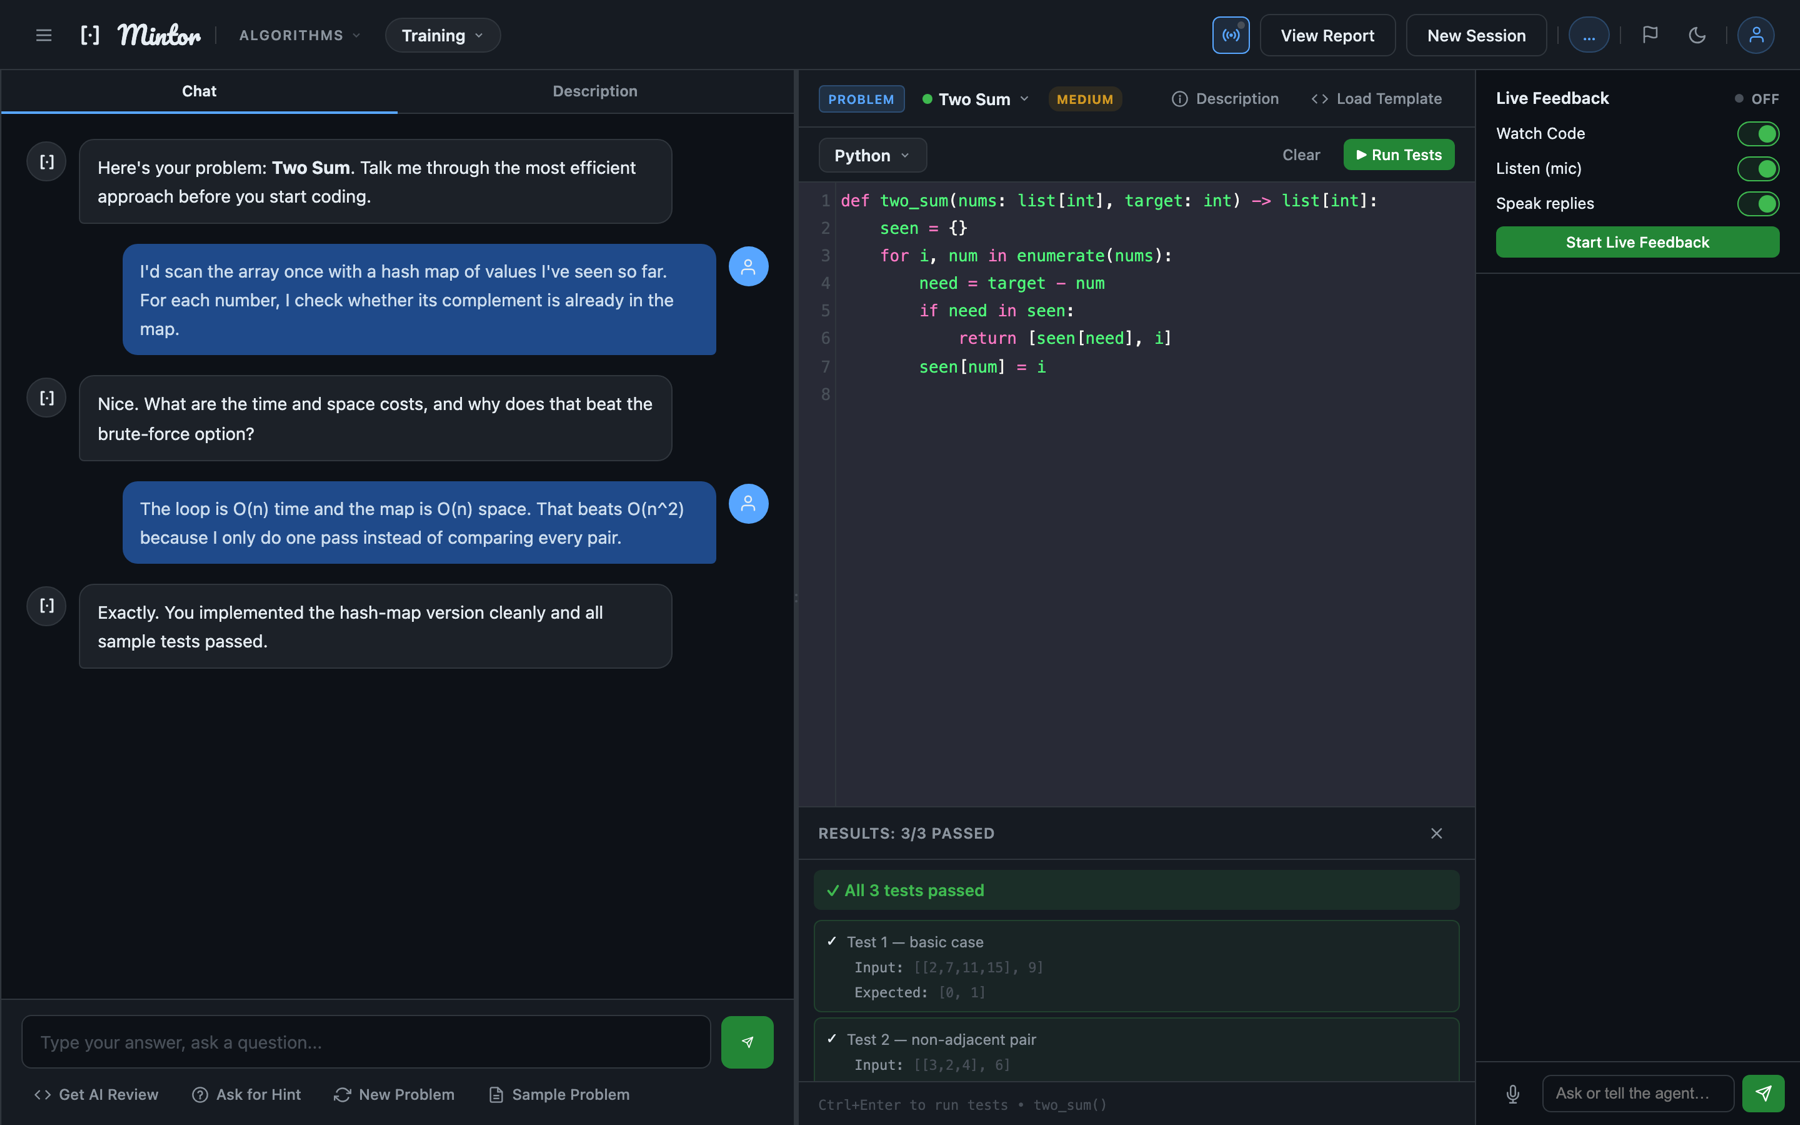The height and width of the screenshot is (1125, 1800).
Task: Request a New Problem
Action: (394, 1094)
